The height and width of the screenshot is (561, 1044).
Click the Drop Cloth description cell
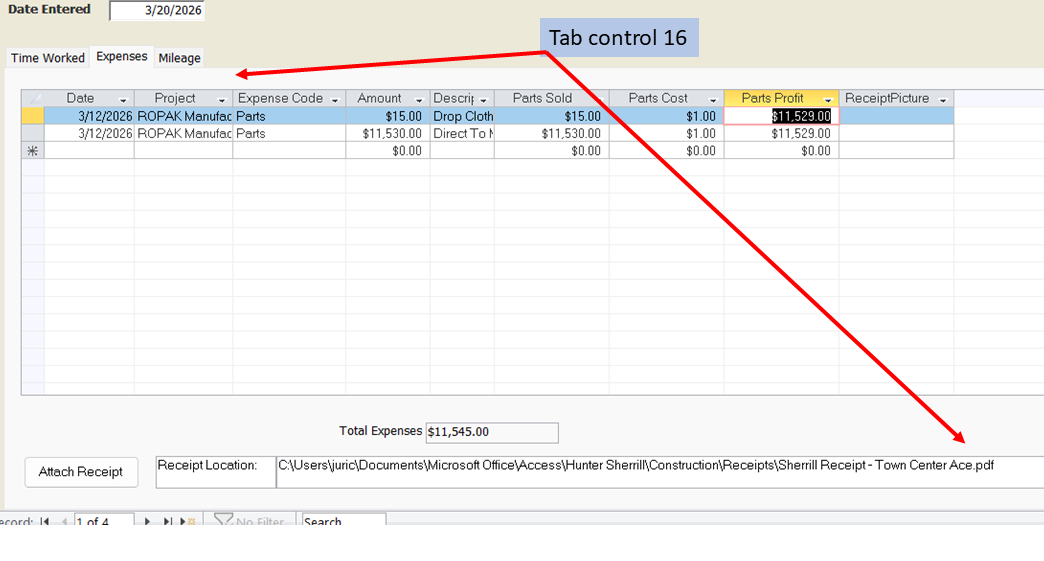[462, 116]
